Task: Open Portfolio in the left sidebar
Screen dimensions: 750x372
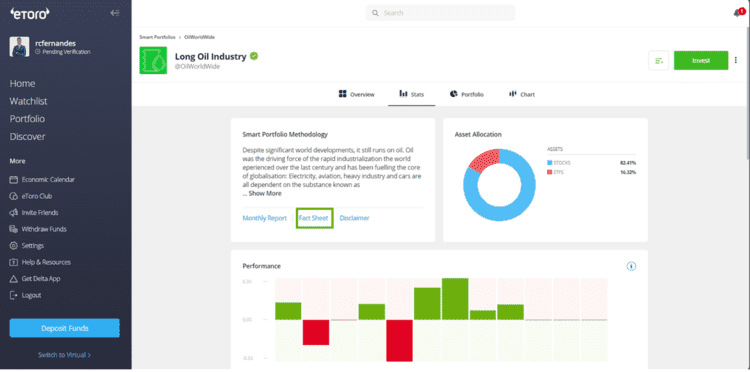Action: pos(27,119)
